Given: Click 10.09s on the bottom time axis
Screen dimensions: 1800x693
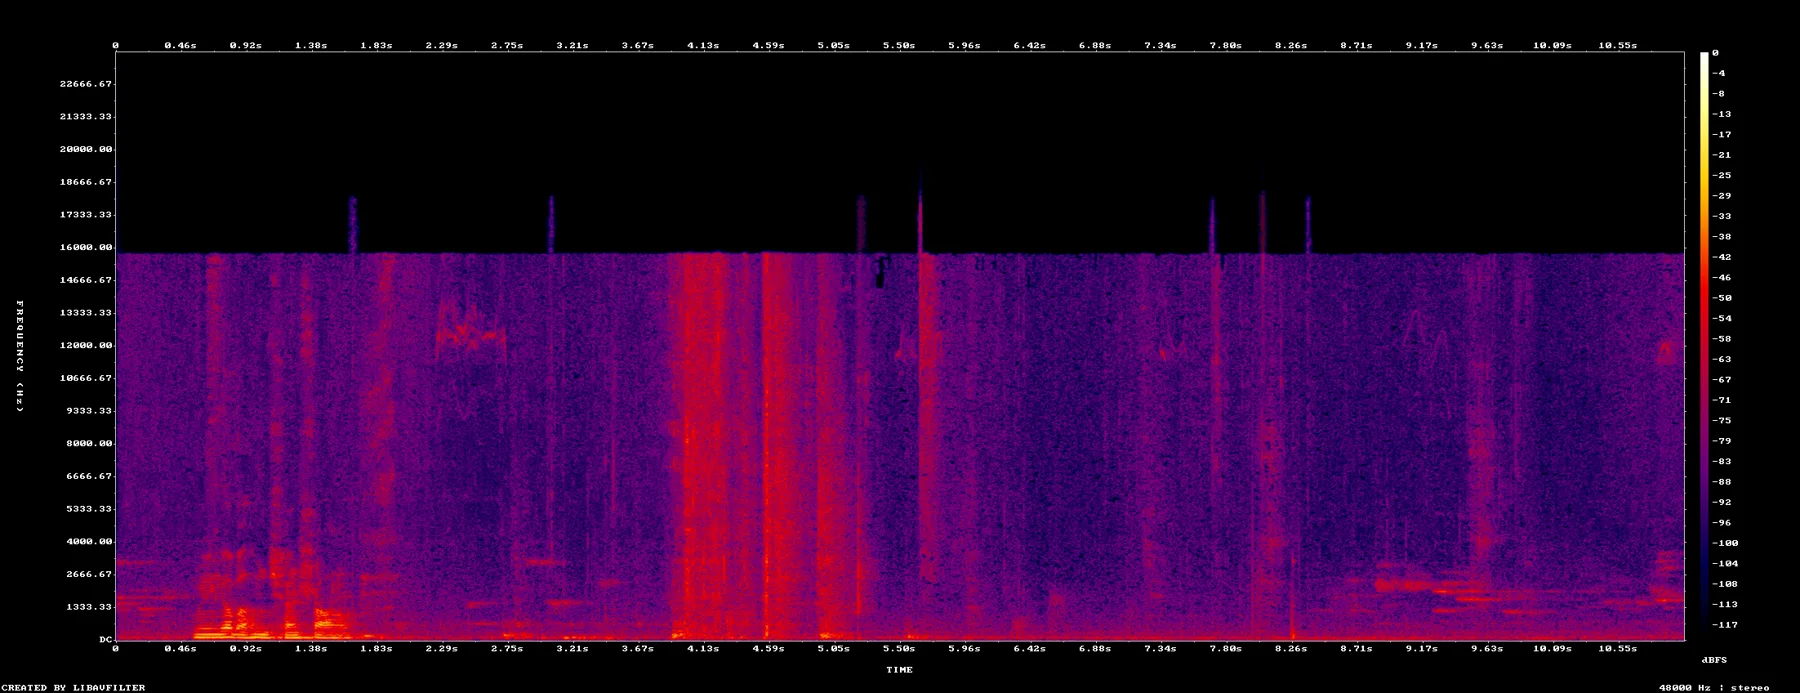Looking at the screenshot, I should click(1553, 649).
